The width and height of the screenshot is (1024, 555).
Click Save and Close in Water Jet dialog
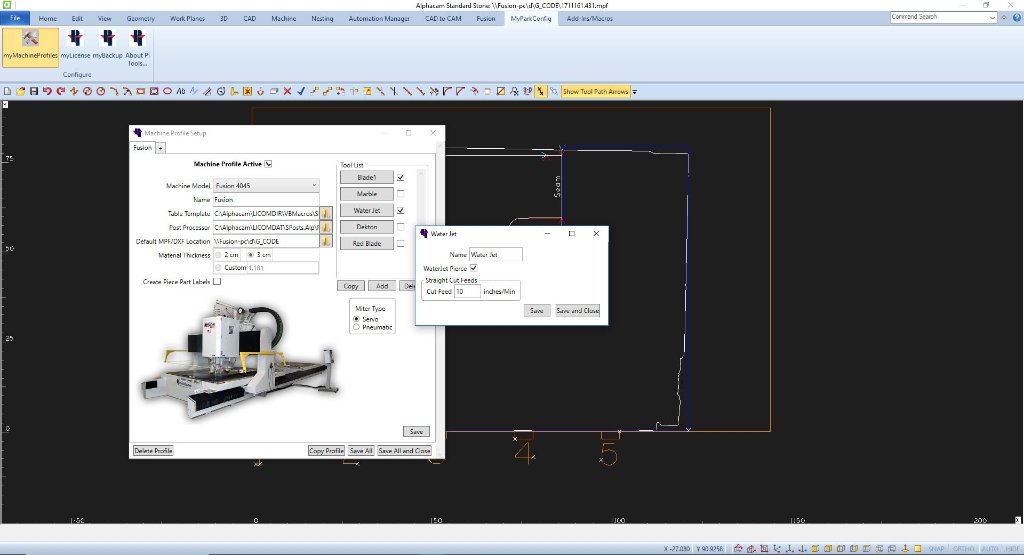(577, 310)
